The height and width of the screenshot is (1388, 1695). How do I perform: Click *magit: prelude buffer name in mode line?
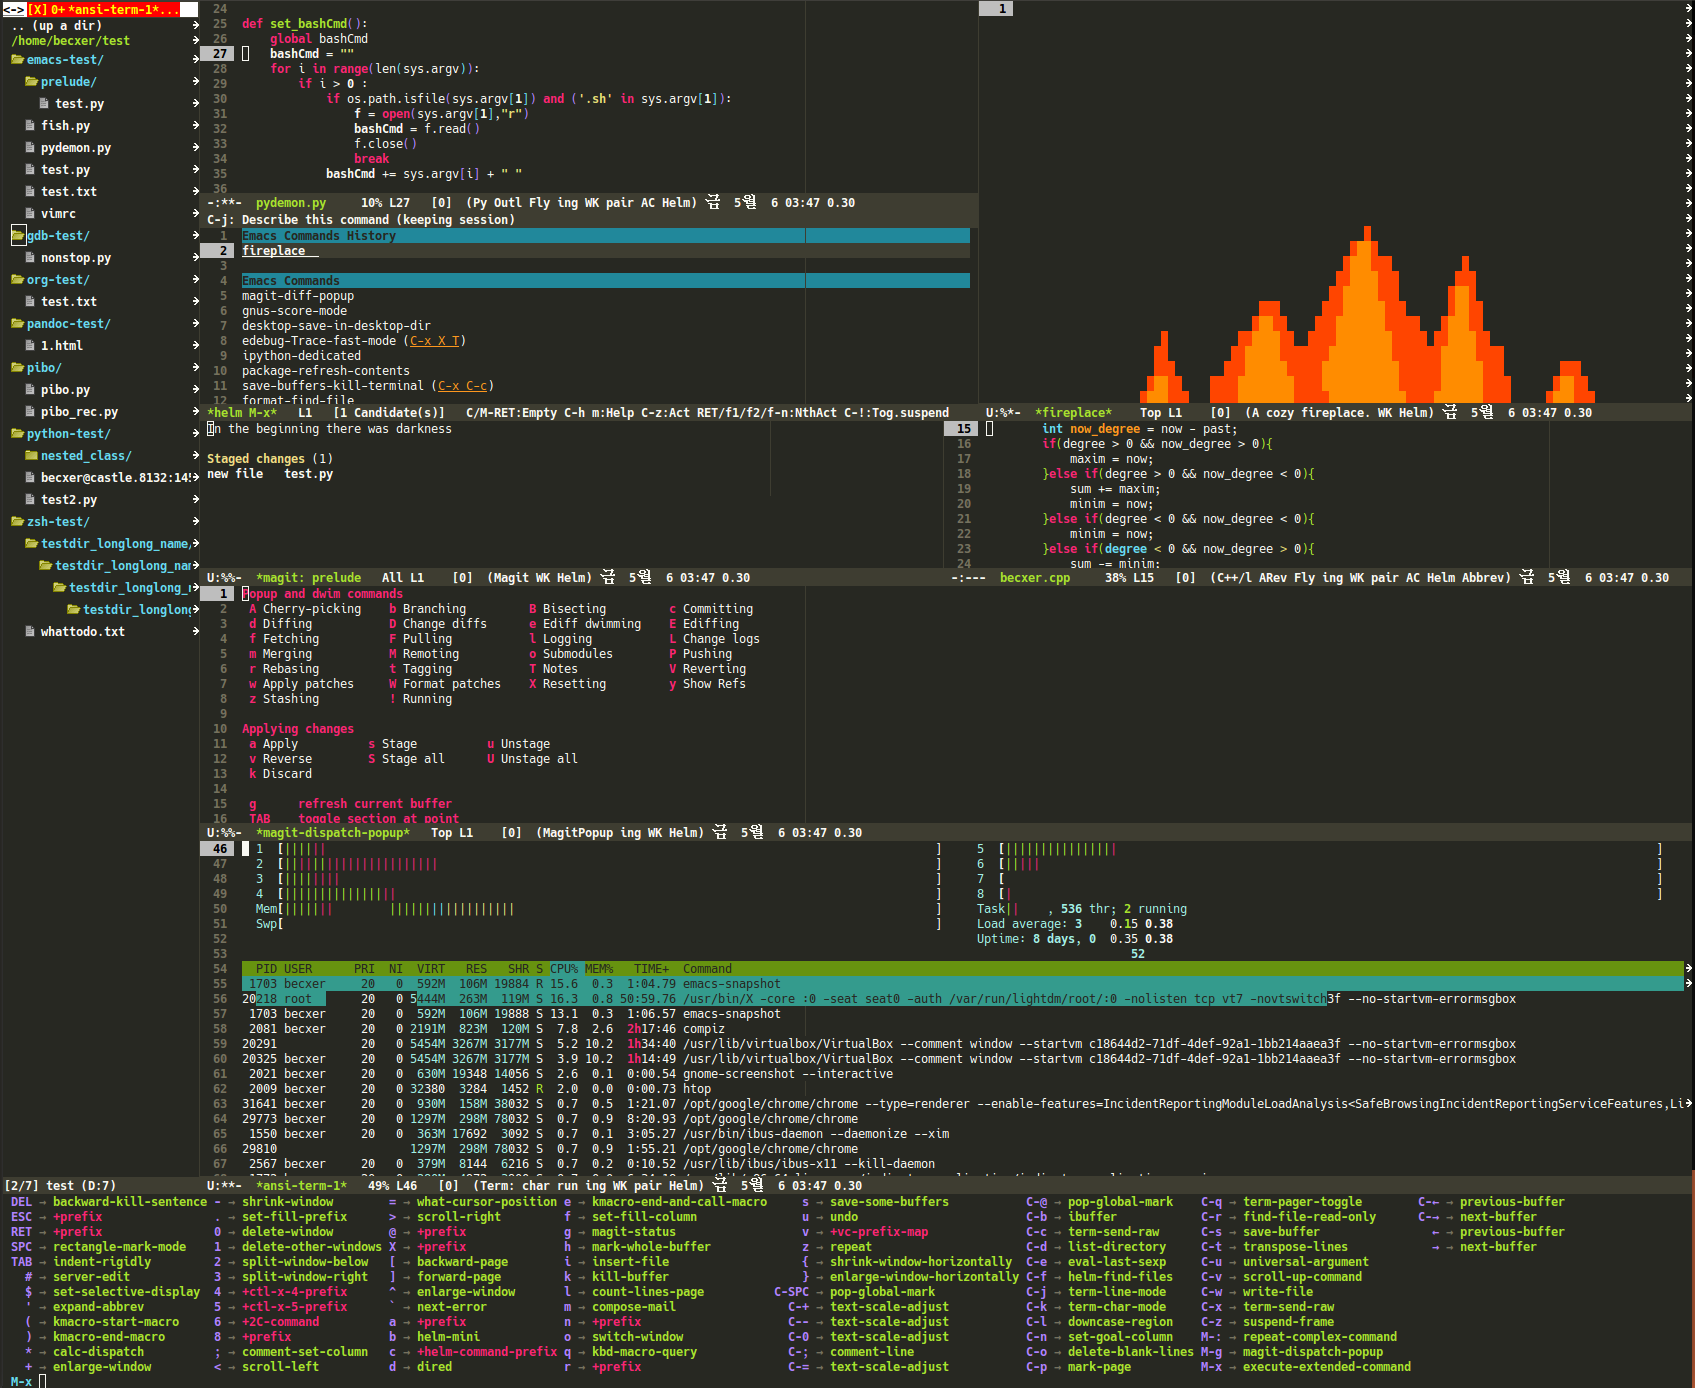tap(308, 578)
